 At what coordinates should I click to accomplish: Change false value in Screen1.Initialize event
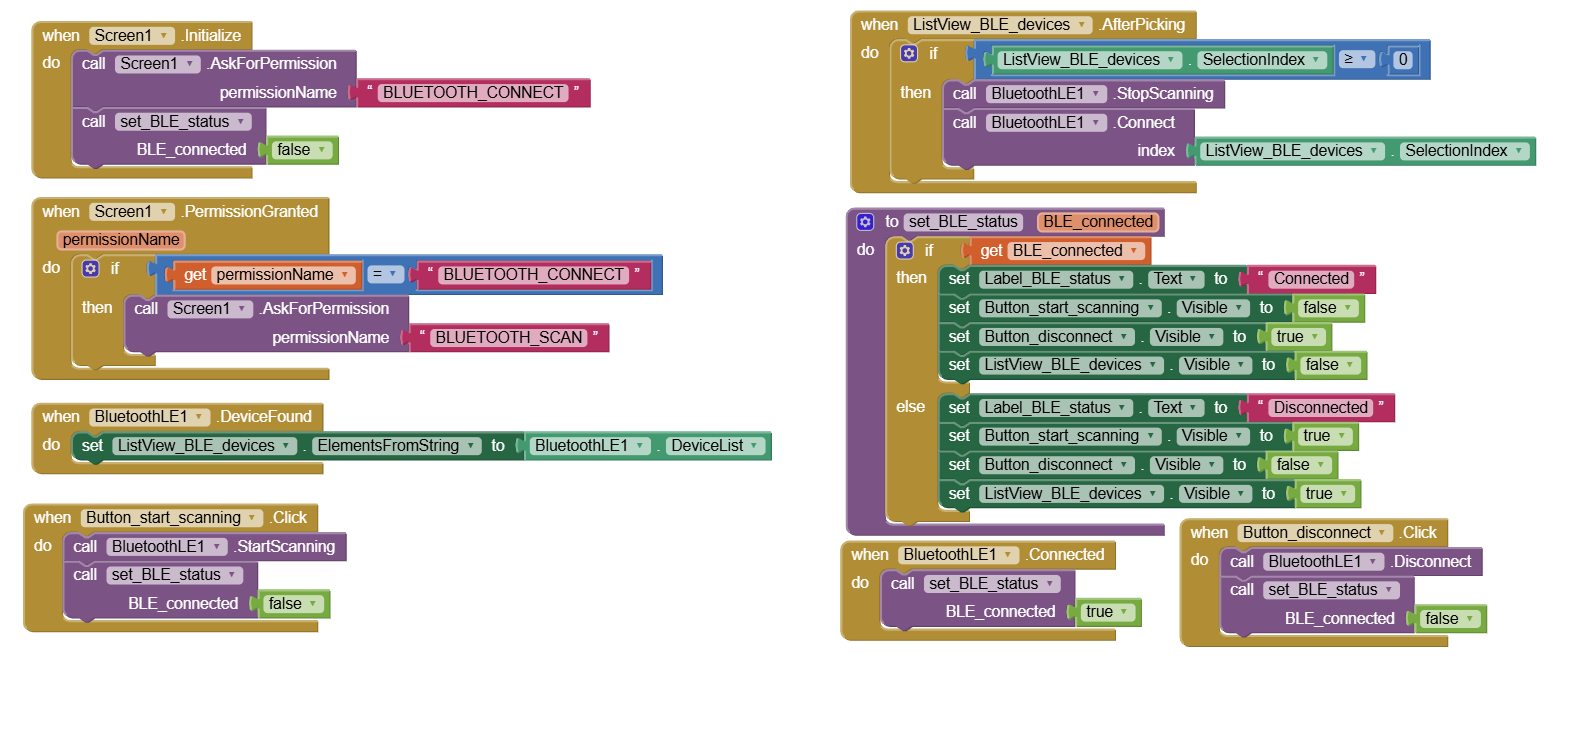302,150
